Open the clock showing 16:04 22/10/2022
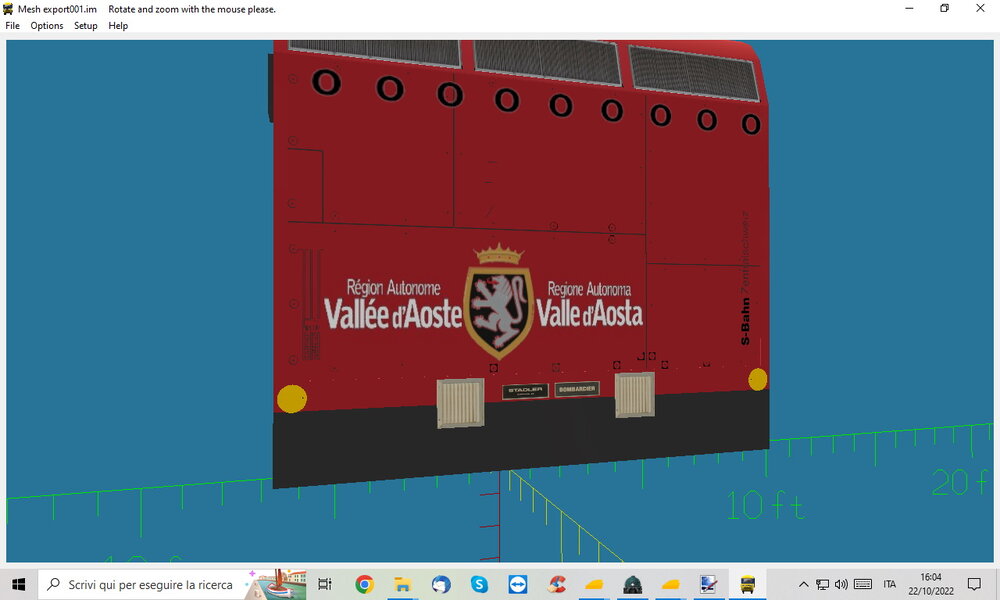1000x600 pixels. (930, 584)
